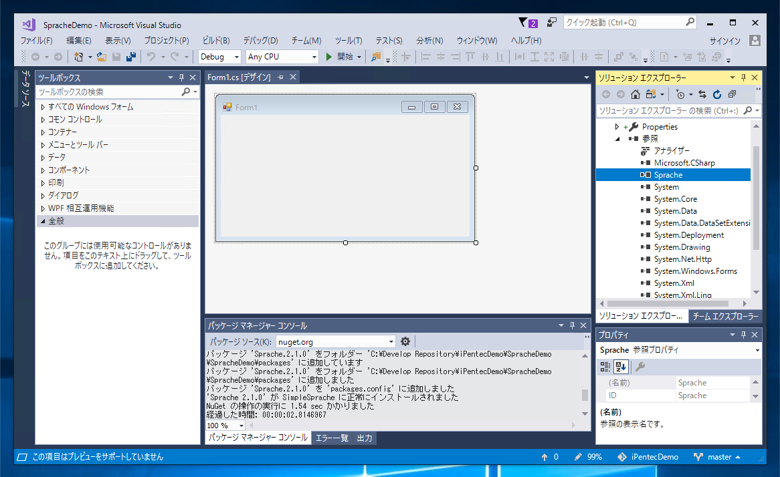Viewport: 780px width, 477px height.
Task: Click the Undo arrow icon
Action: pos(151,57)
